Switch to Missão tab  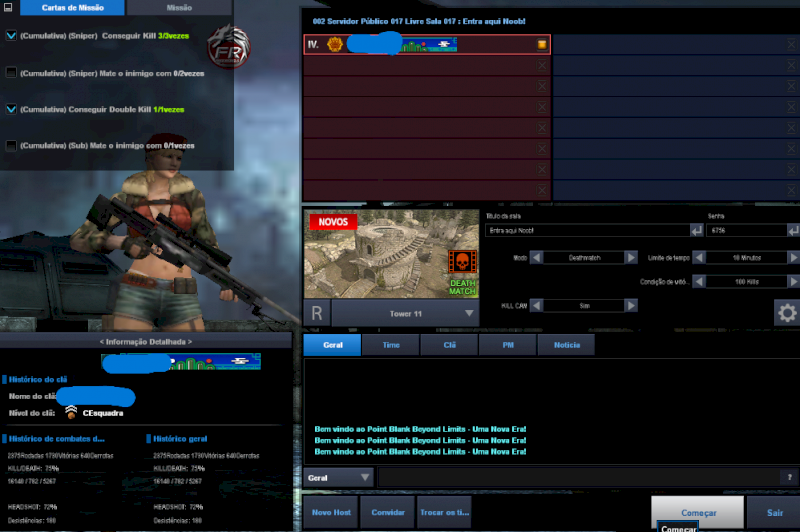[x=179, y=8]
